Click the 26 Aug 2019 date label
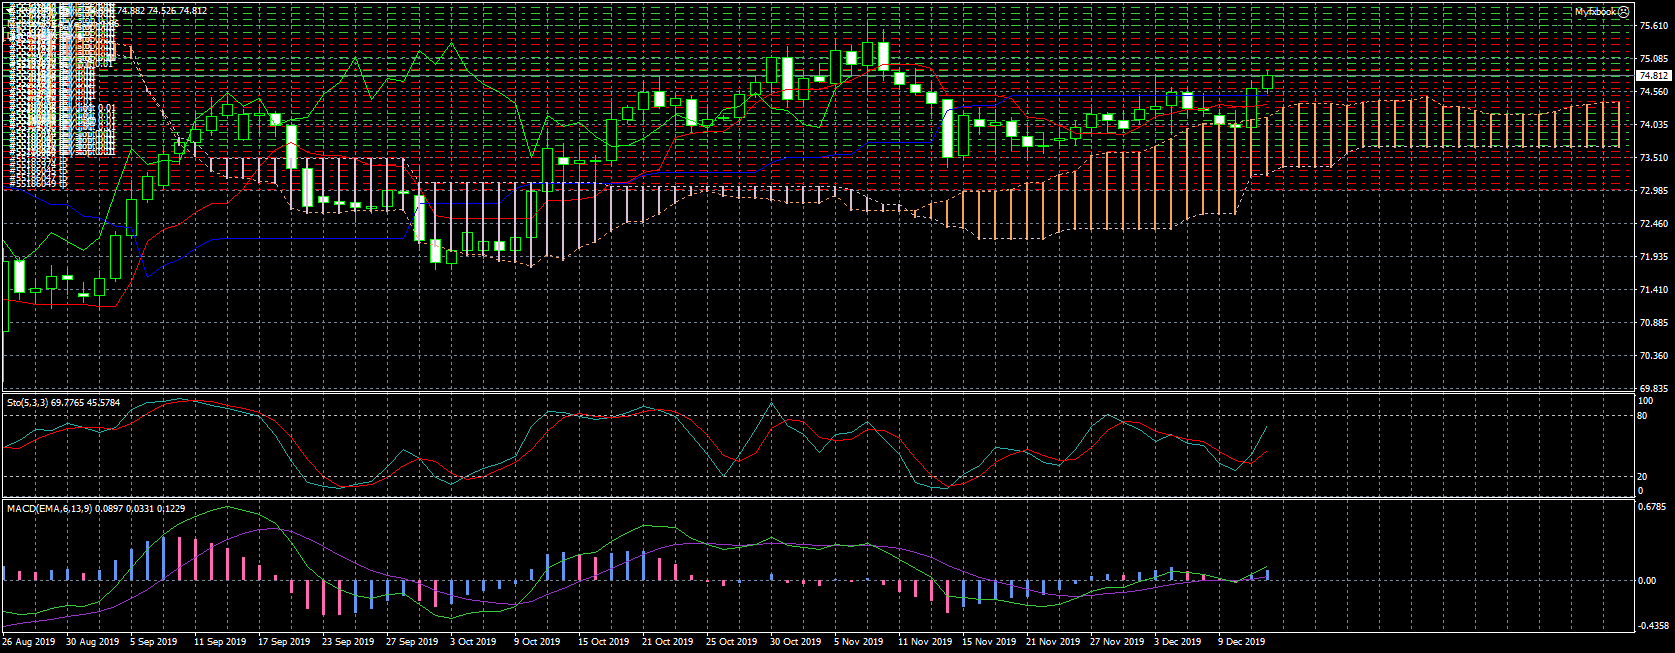The image size is (1675, 653). tap(29, 642)
